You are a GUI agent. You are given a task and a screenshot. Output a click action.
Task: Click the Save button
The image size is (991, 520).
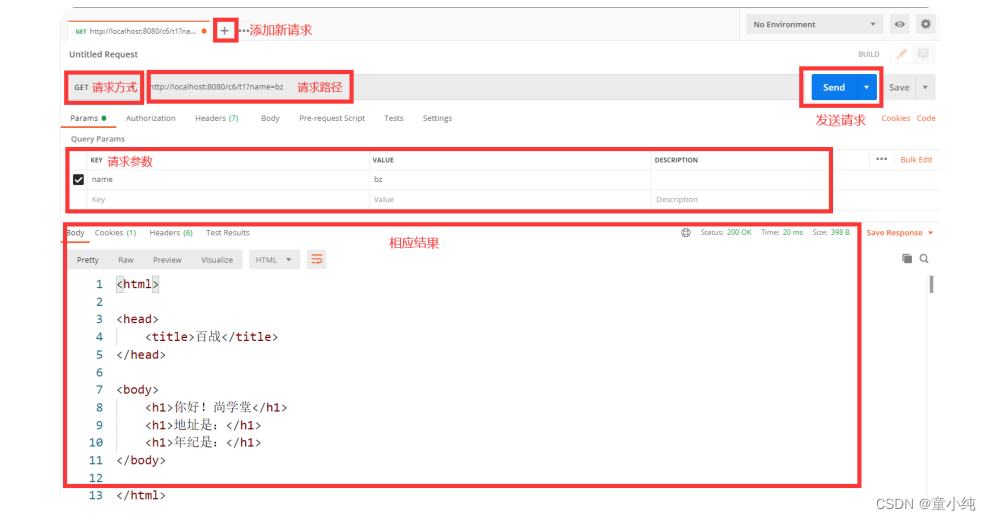tap(899, 87)
